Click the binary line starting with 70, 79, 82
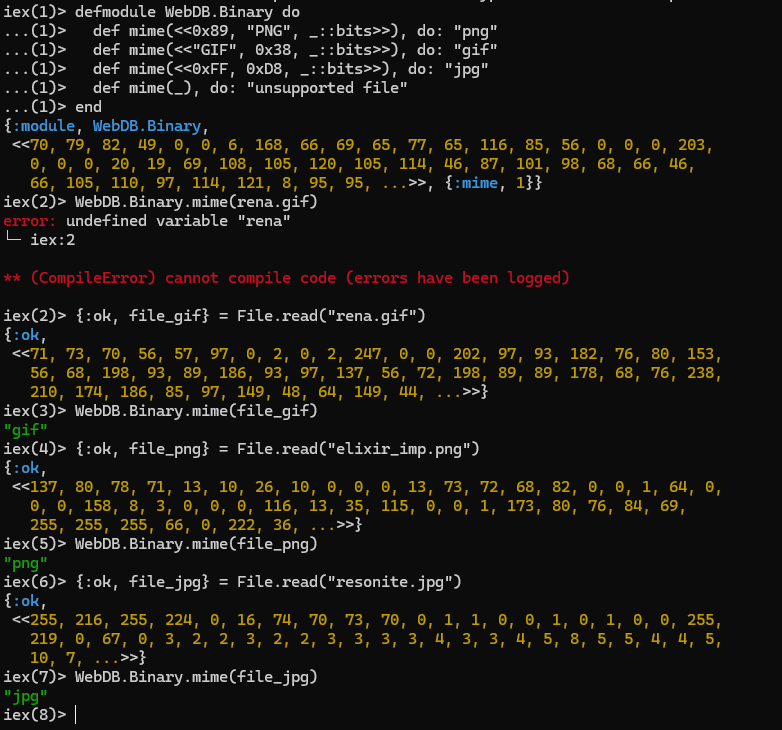This screenshot has width=782, height=730. tap(363, 145)
